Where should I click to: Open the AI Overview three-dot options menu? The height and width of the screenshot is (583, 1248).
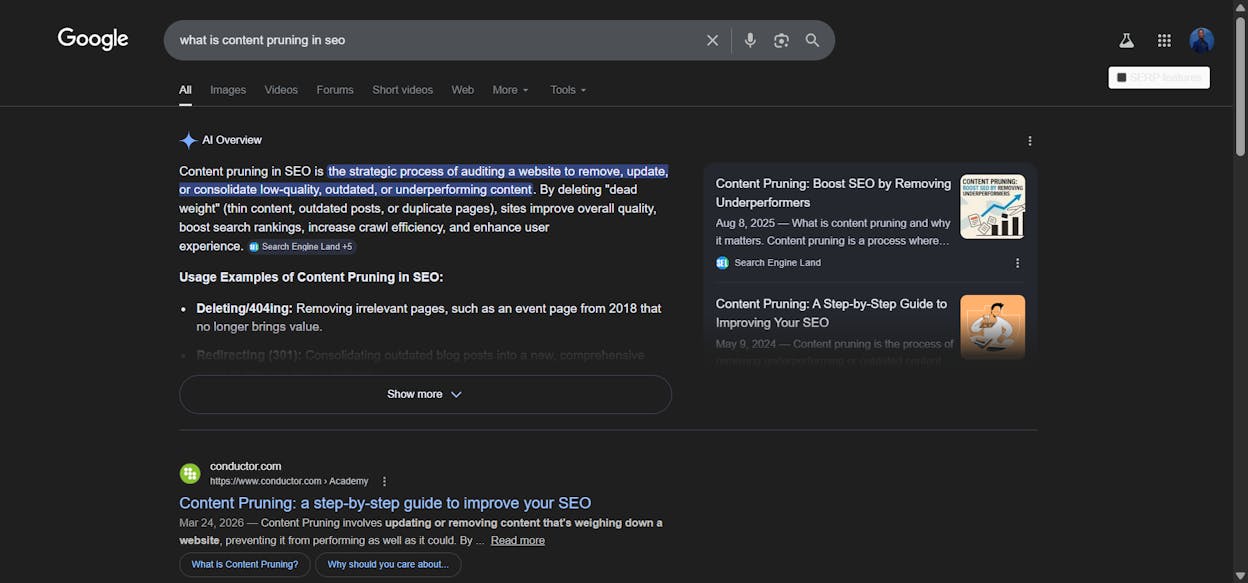pyautogui.click(x=1029, y=141)
